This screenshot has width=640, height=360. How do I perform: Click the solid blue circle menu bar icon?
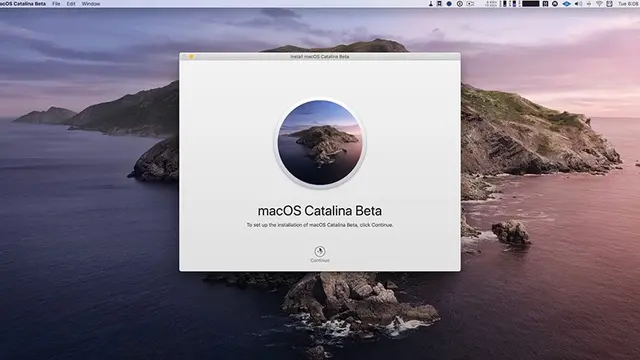point(449,4)
